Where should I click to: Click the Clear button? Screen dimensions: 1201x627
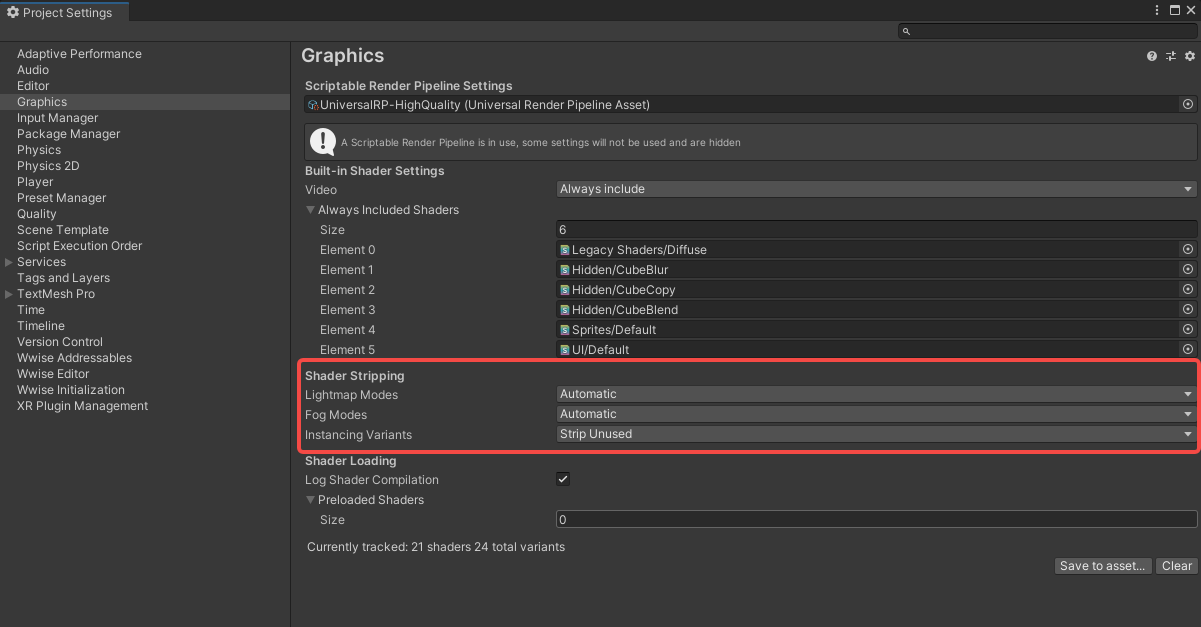point(1176,565)
